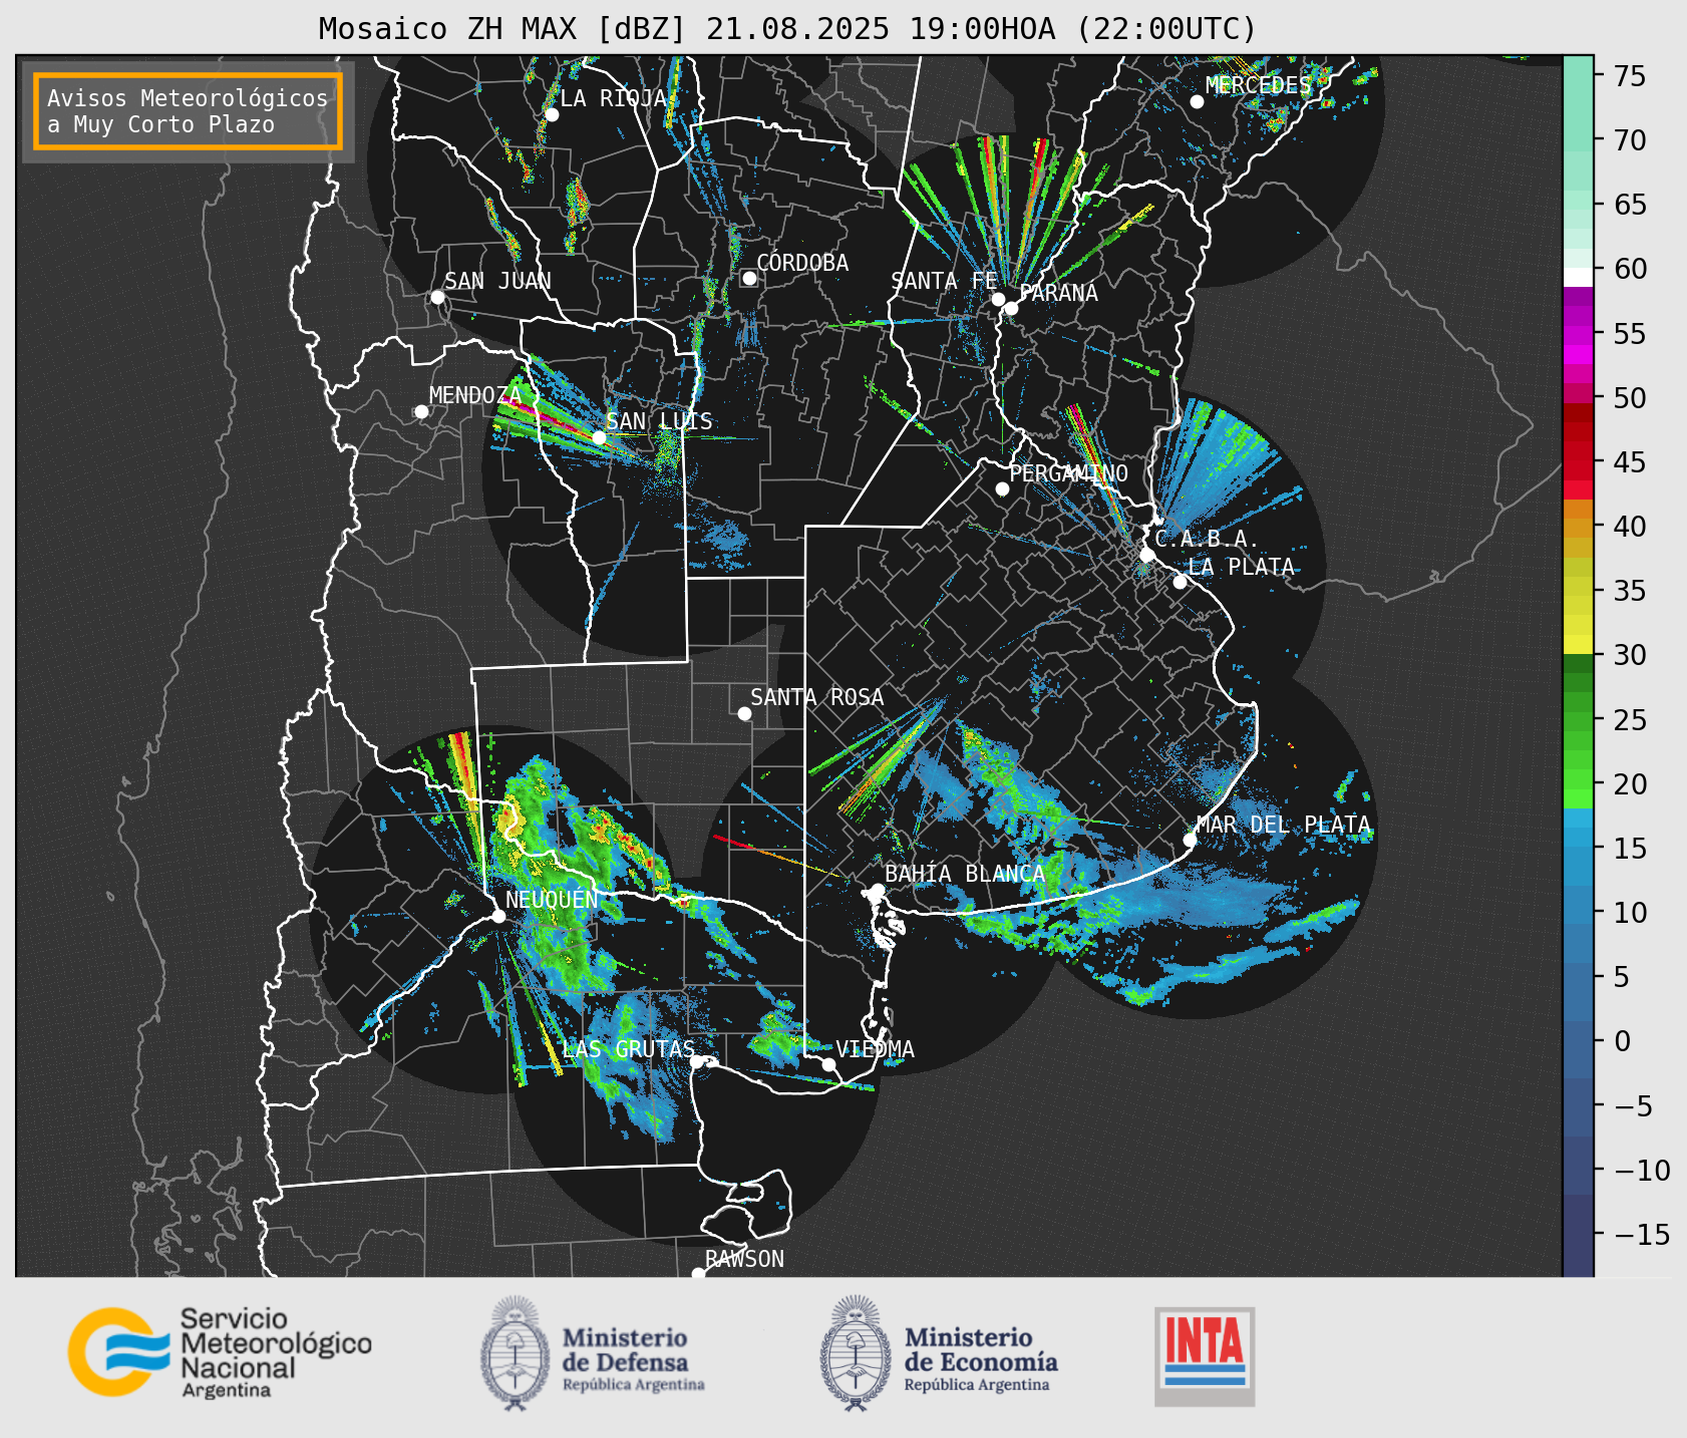Click the 75 label on the scale
This screenshot has height=1438, width=1687.
pyautogui.click(x=1629, y=76)
